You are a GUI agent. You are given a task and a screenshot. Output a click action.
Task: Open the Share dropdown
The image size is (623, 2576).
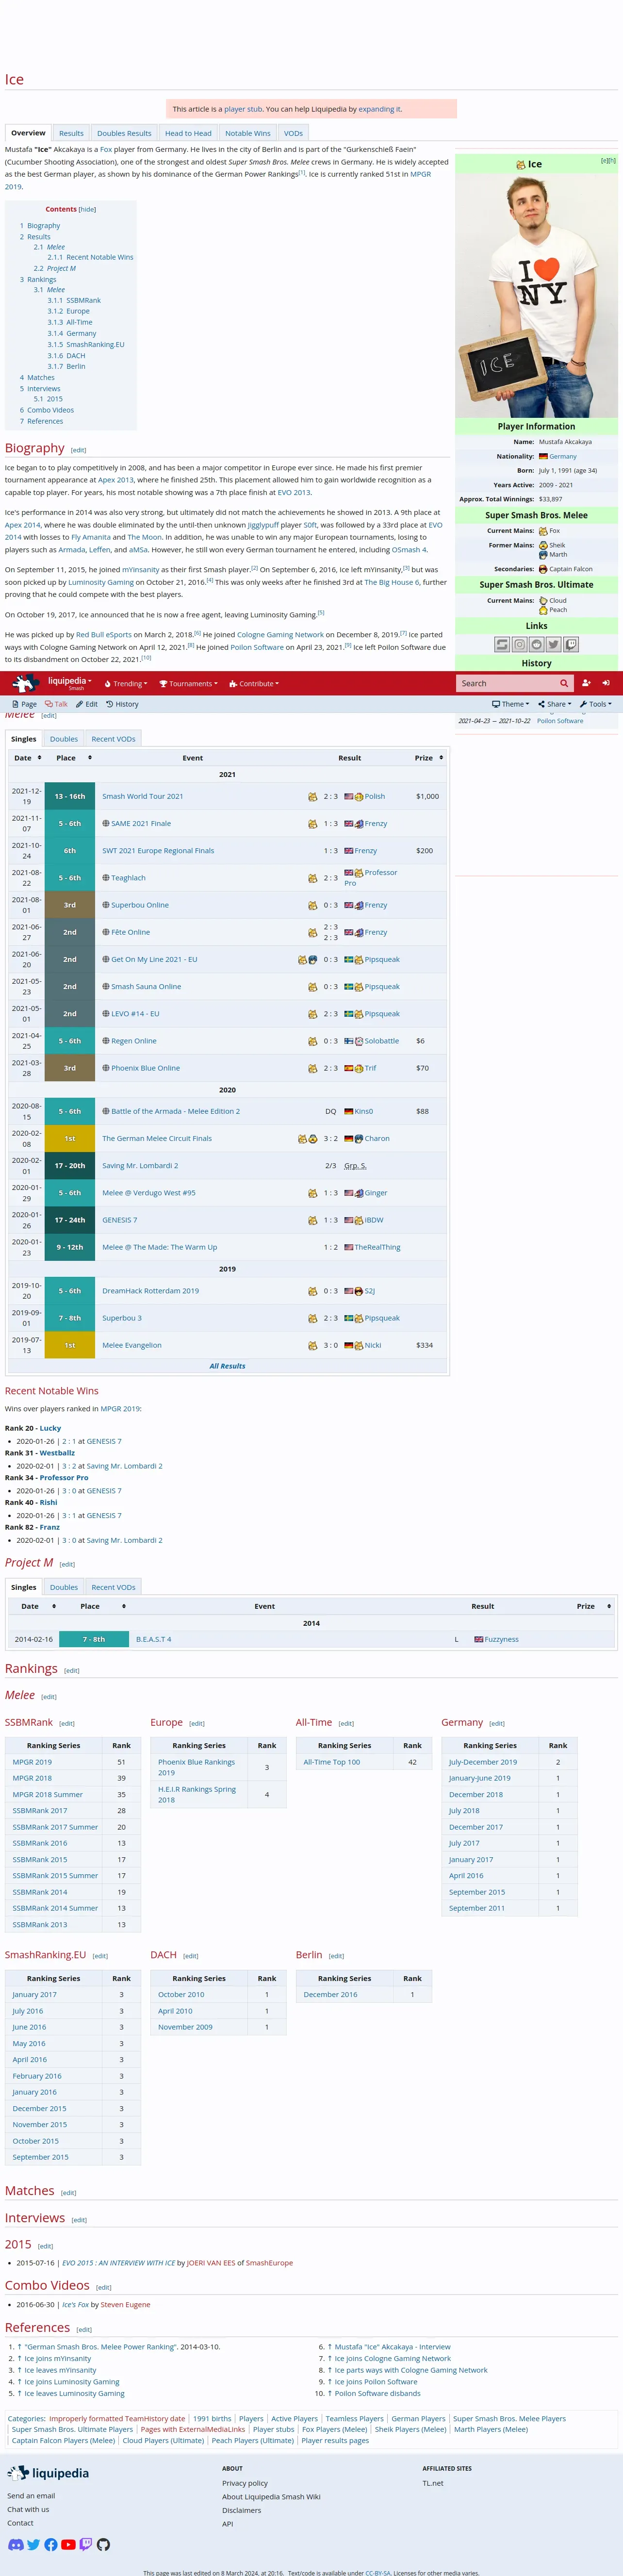coord(555,704)
